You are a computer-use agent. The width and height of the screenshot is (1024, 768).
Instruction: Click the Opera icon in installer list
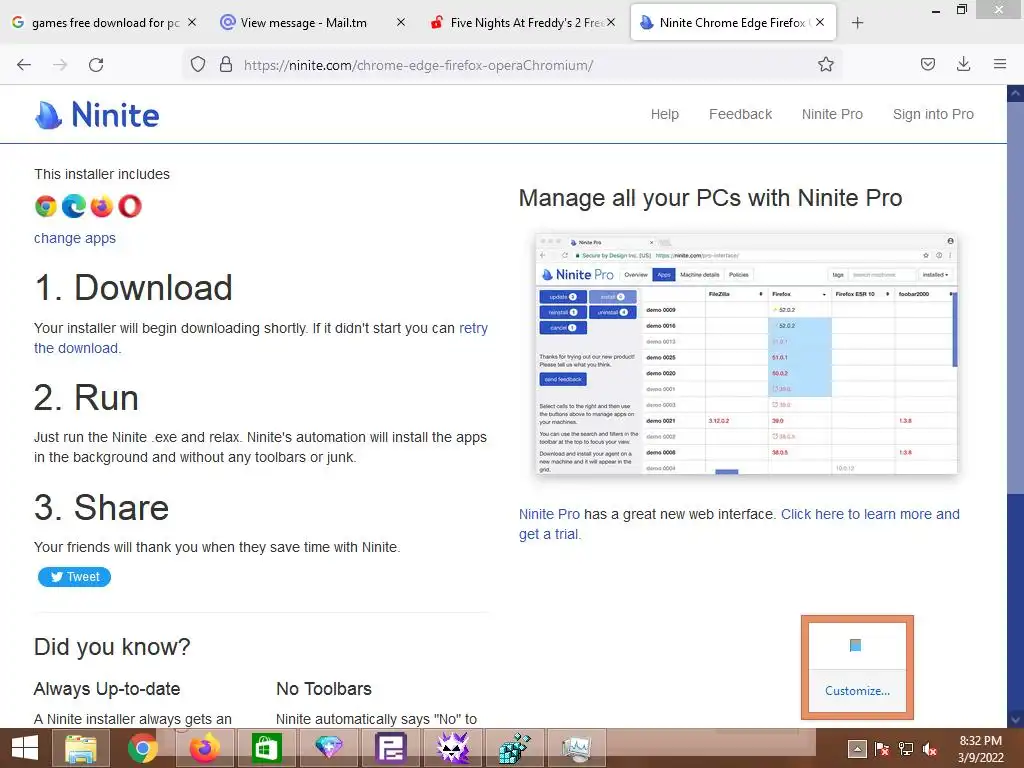pos(130,206)
